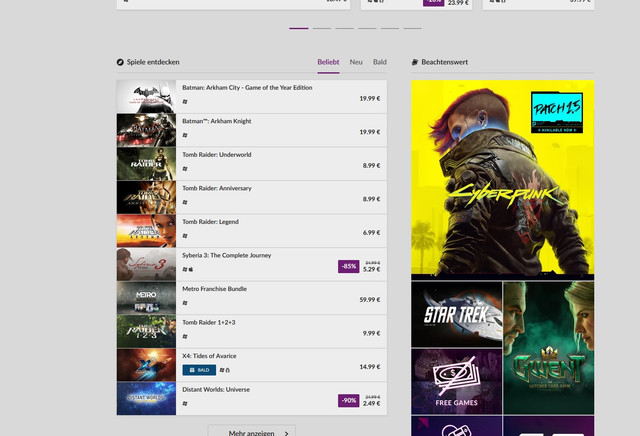This screenshot has width=640, height=436.
Task: Open Batman: Arkham Knight title
Action: (216, 121)
